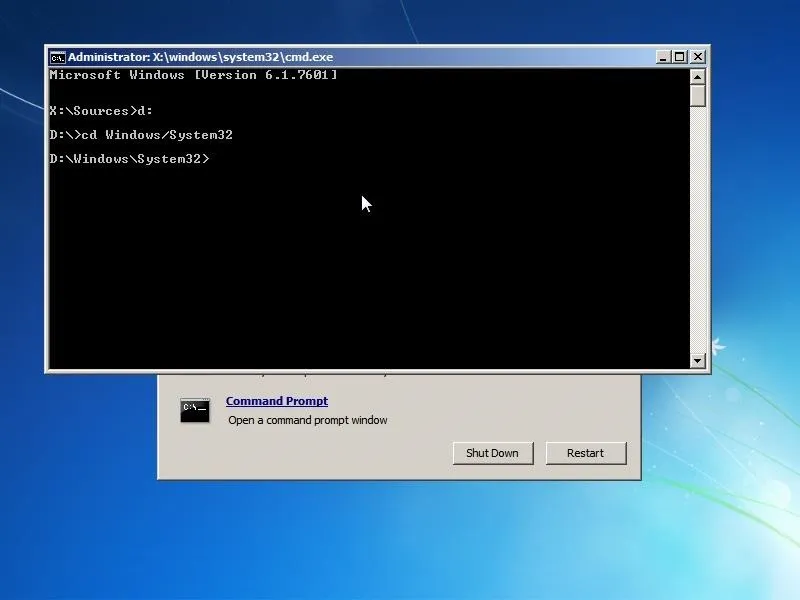Click the 'Administrator: X:\windows\system32\cmd.exe' title text
Image resolution: width=800 pixels, height=600 pixels.
click(x=201, y=57)
